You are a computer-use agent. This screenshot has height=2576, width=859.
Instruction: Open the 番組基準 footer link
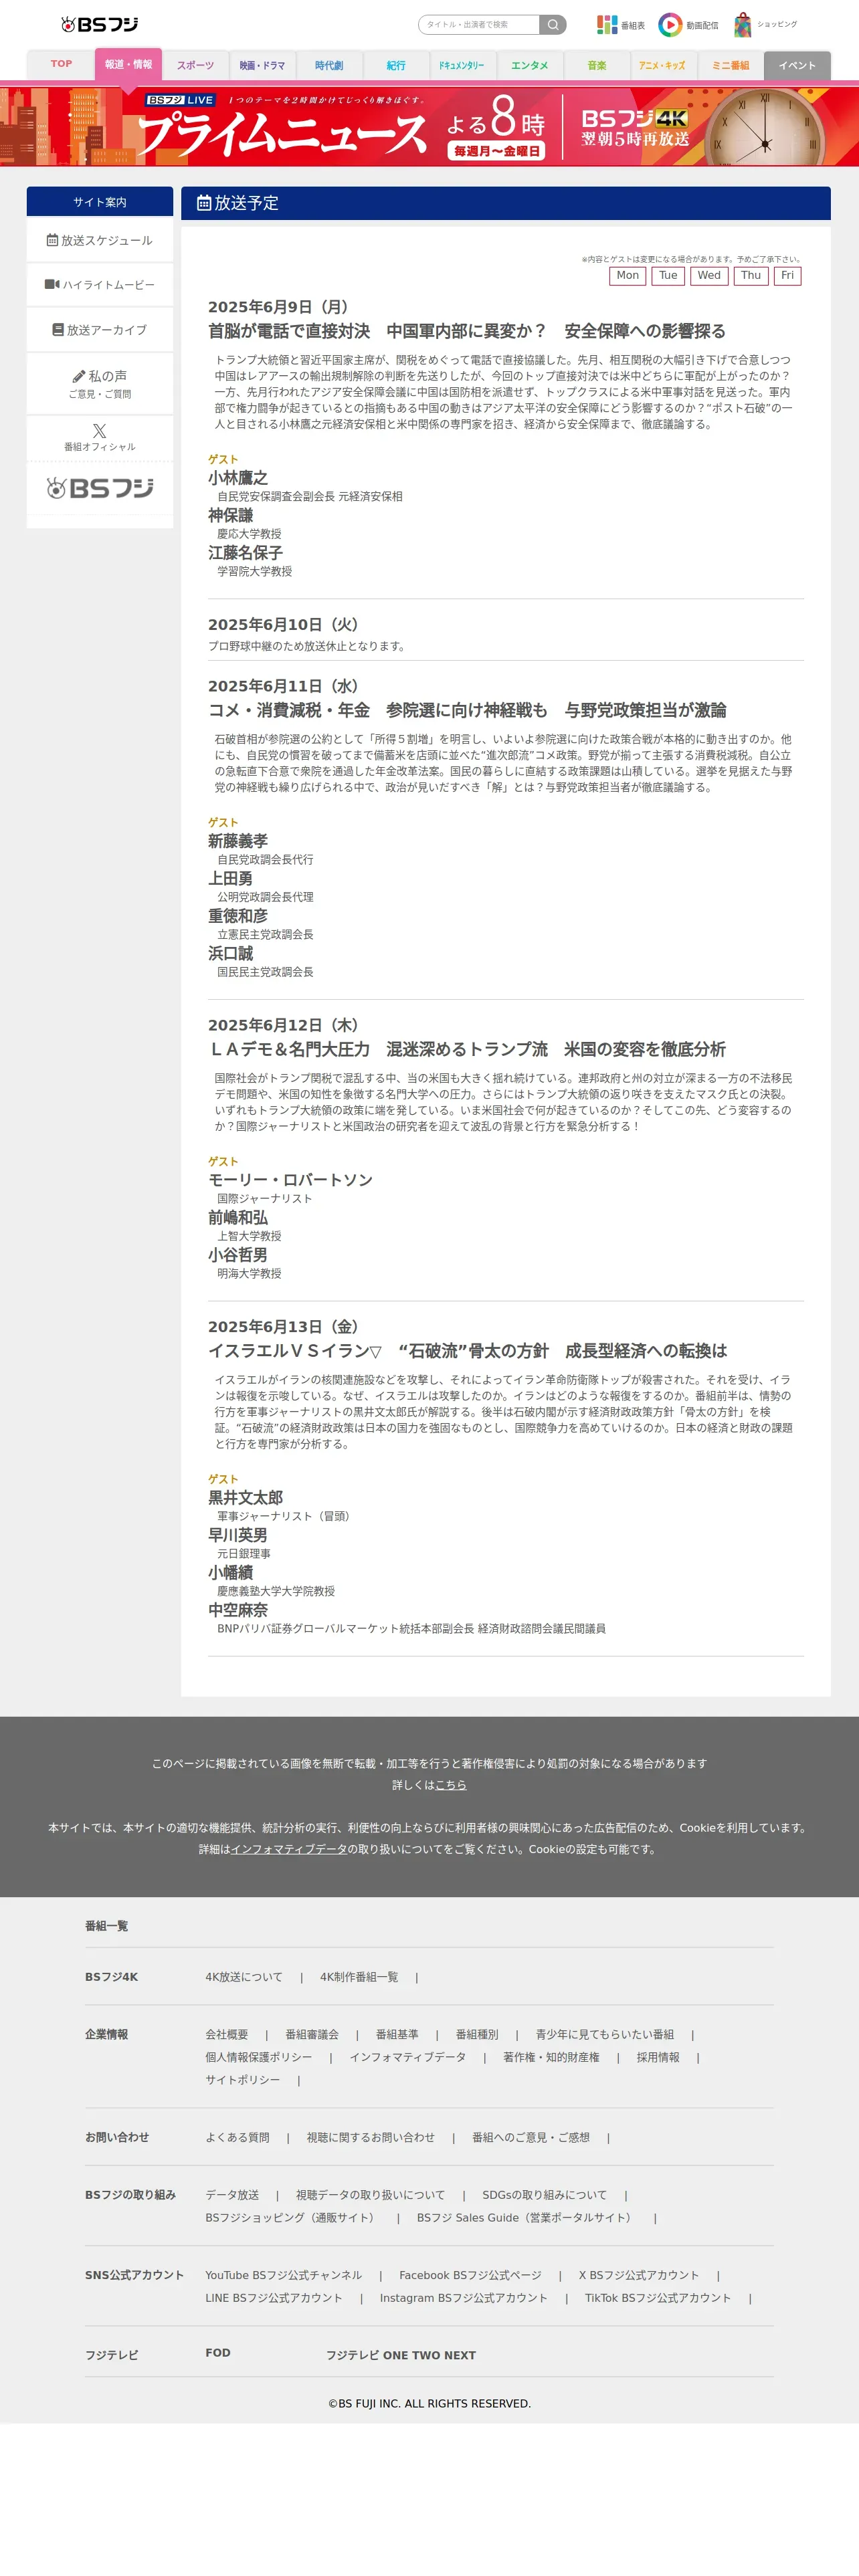pyautogui.click(x=397, y=2034)
